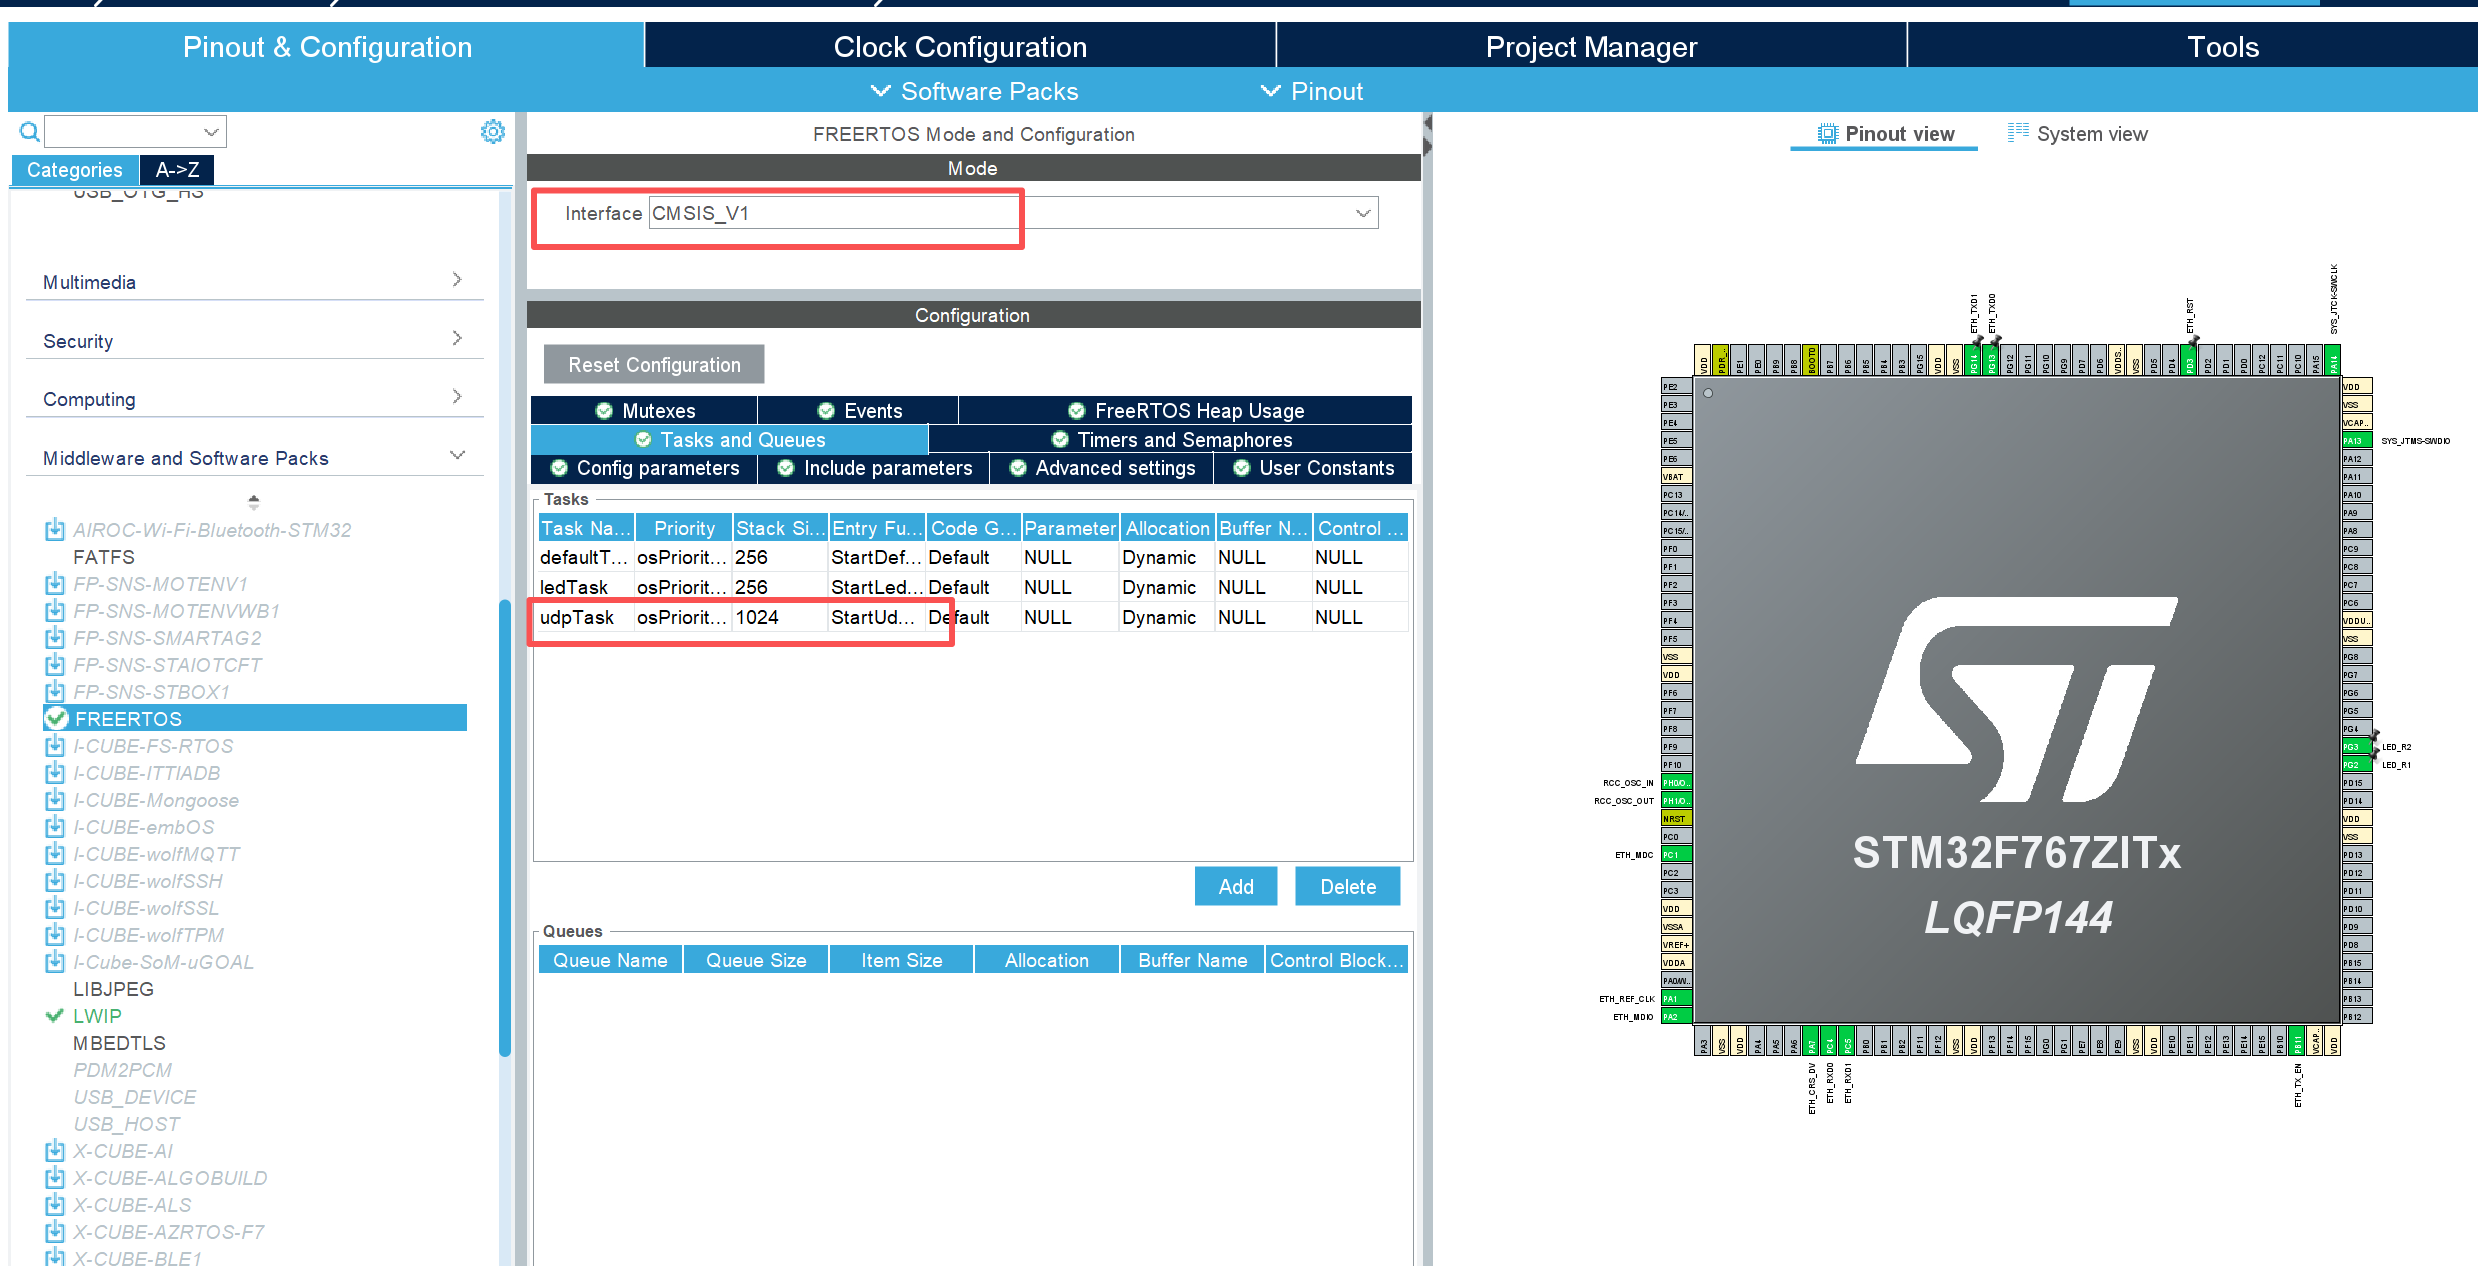Open the Config parameters tab
Screen dimensions: 2478x1266
point(644,468)
